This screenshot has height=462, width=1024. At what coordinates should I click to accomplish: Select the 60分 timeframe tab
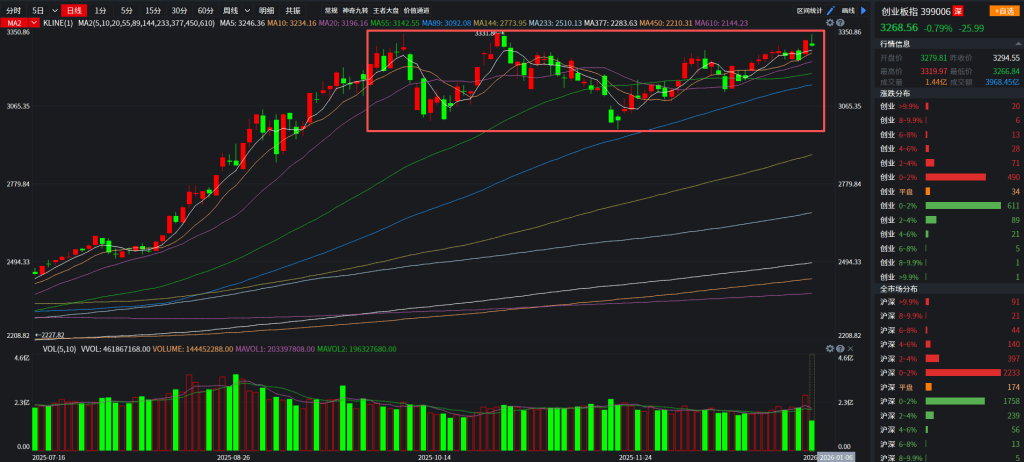click(205, 10)
